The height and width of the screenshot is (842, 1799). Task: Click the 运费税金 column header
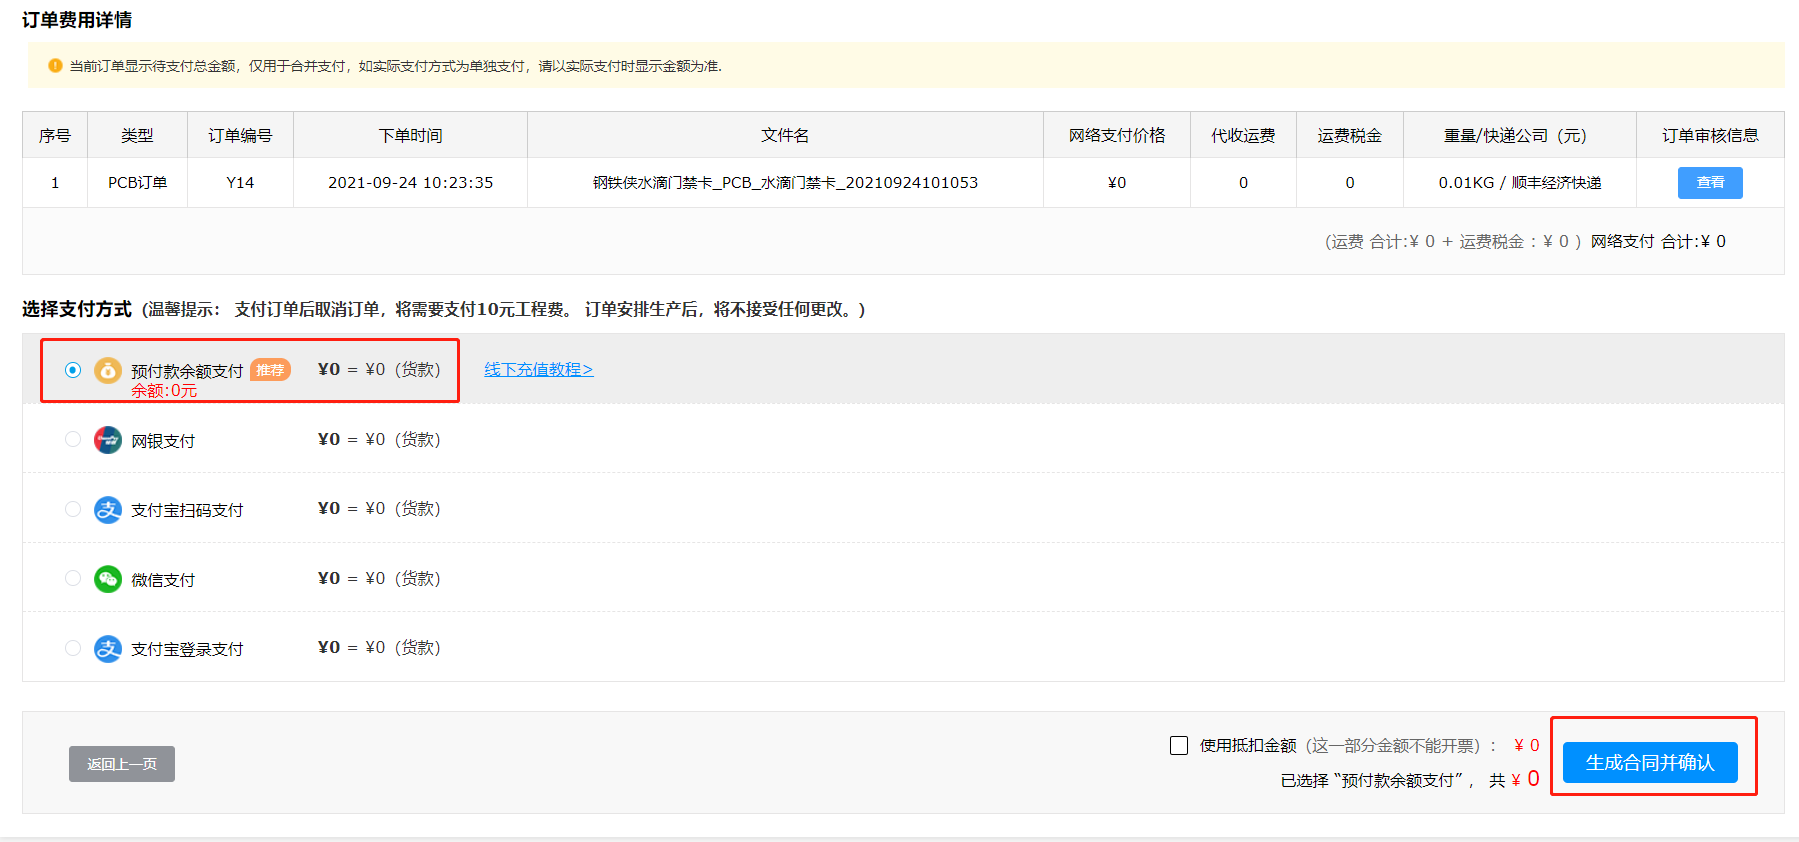(1350, 135)
